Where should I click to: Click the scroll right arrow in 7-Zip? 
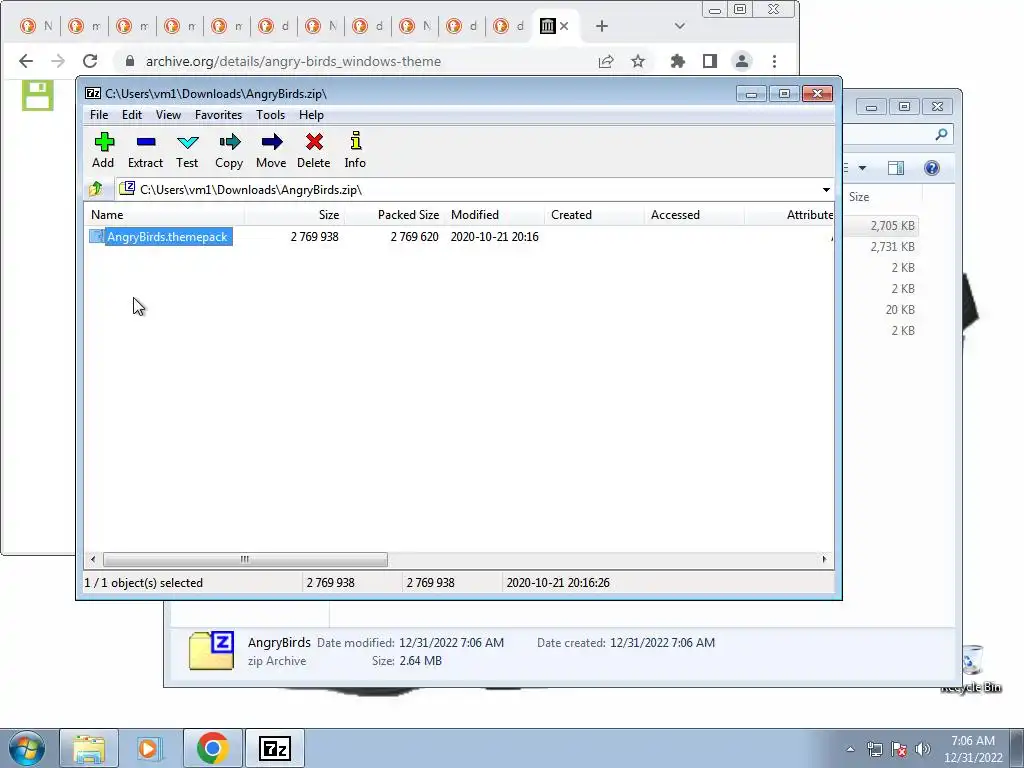coord(824,560)
